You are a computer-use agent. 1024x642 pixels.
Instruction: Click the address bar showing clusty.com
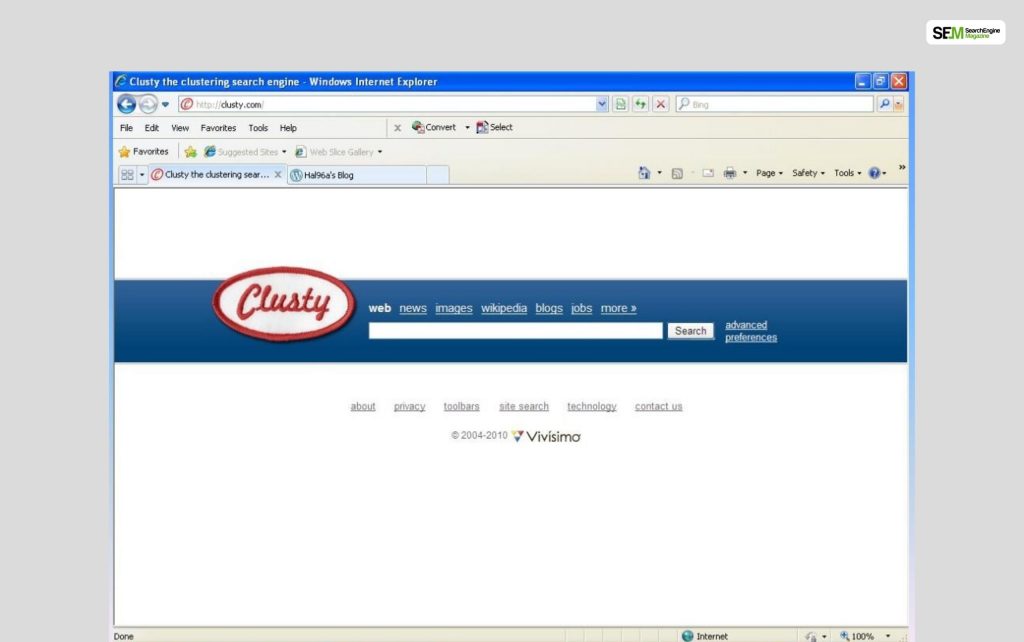point(387,104)
